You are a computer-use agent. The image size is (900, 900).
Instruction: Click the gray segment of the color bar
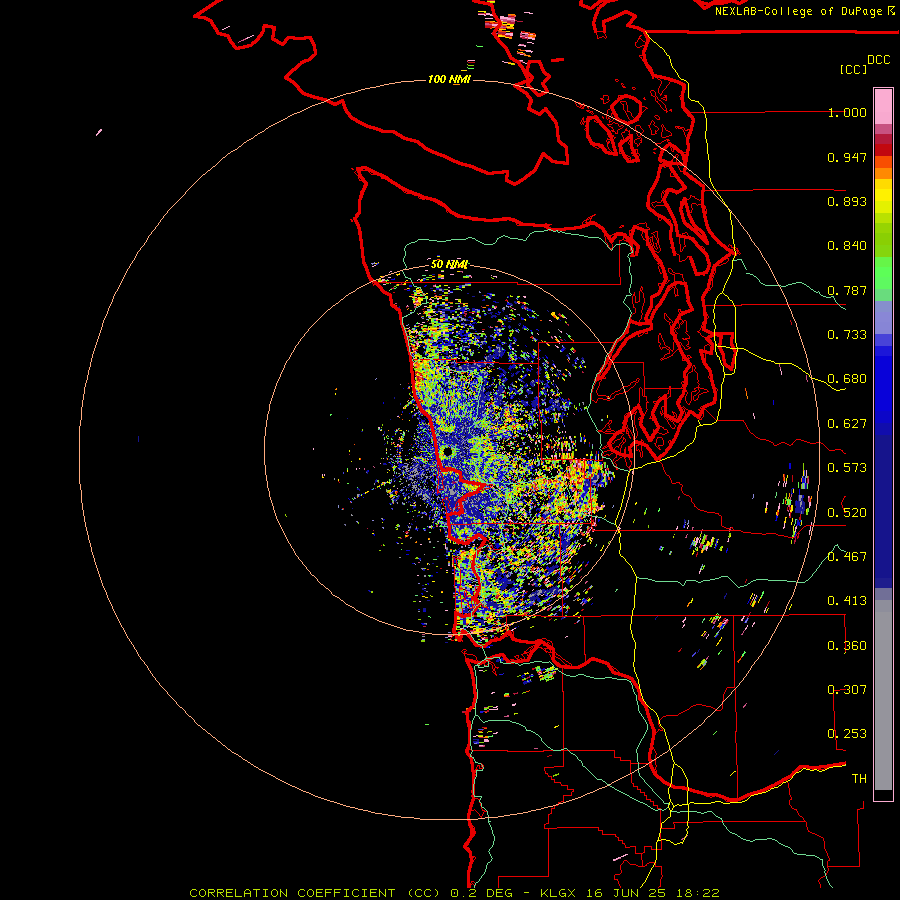(883, 695)
